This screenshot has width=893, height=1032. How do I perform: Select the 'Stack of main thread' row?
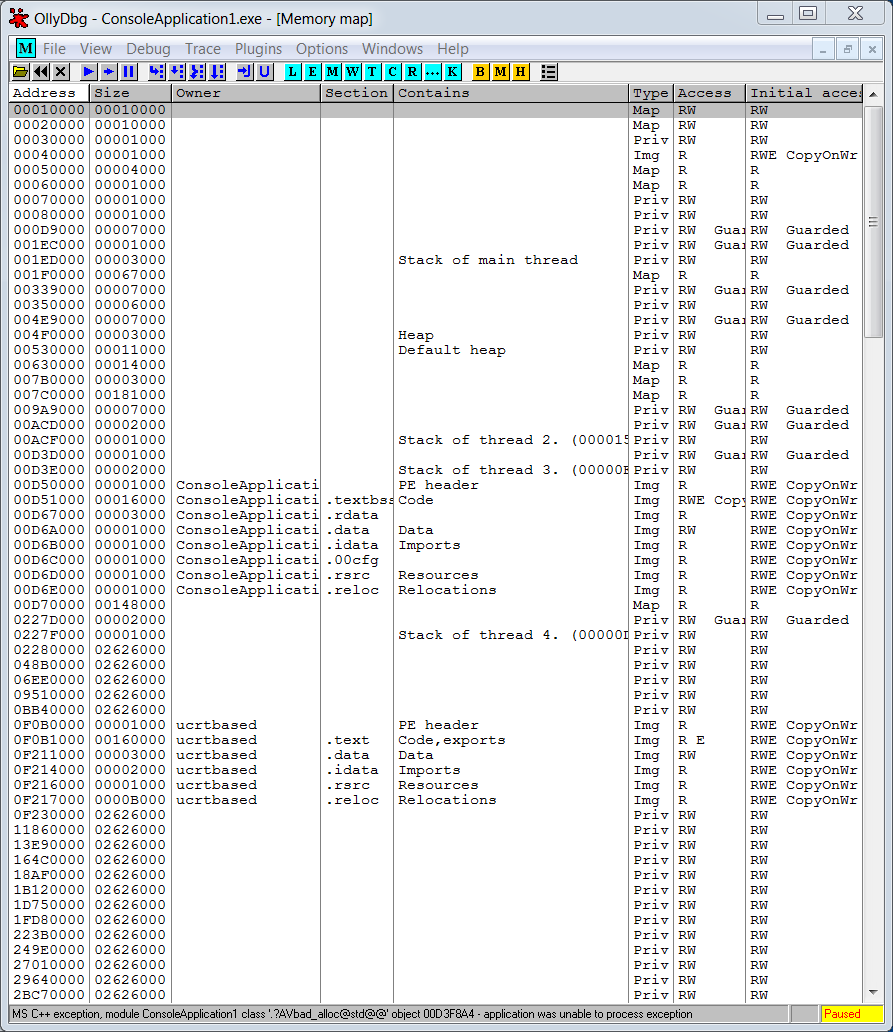[487, 260]
